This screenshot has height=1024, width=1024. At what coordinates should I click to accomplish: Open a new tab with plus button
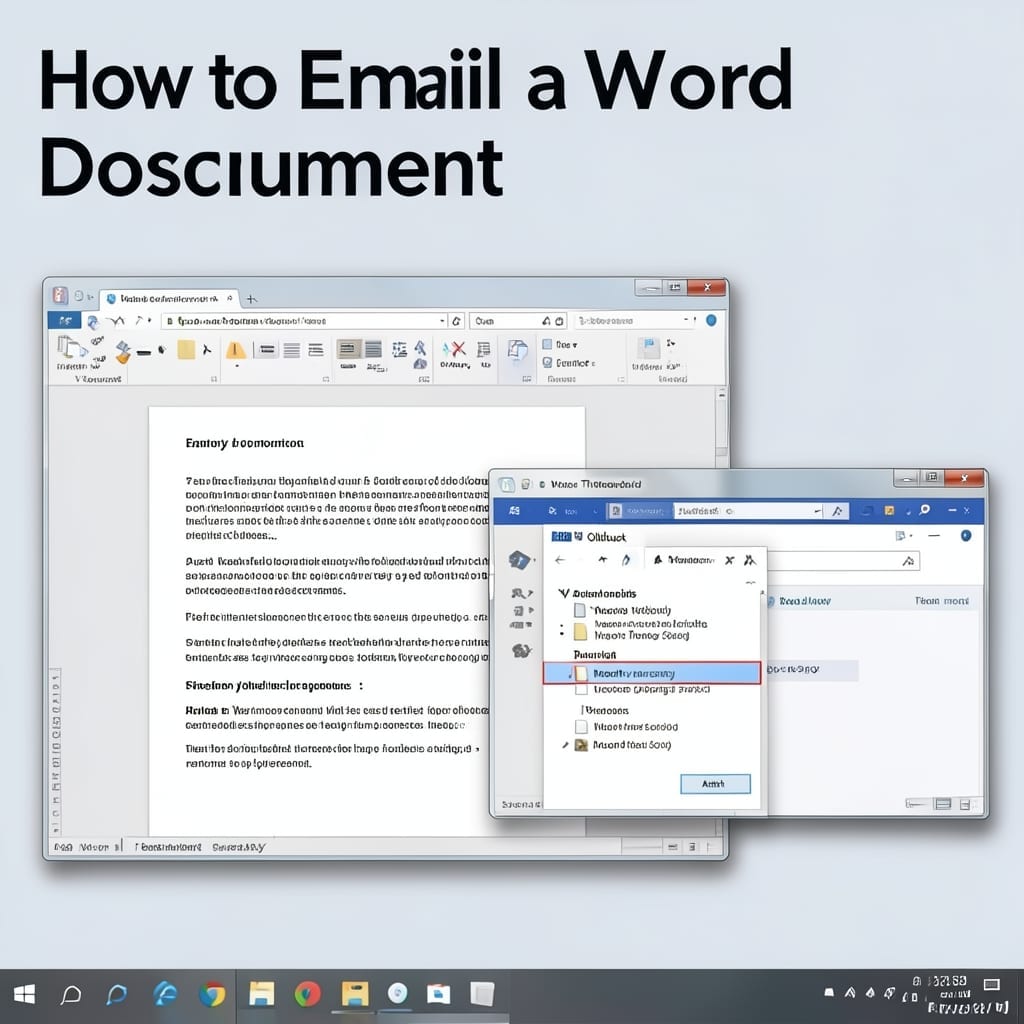pos(251,299)
